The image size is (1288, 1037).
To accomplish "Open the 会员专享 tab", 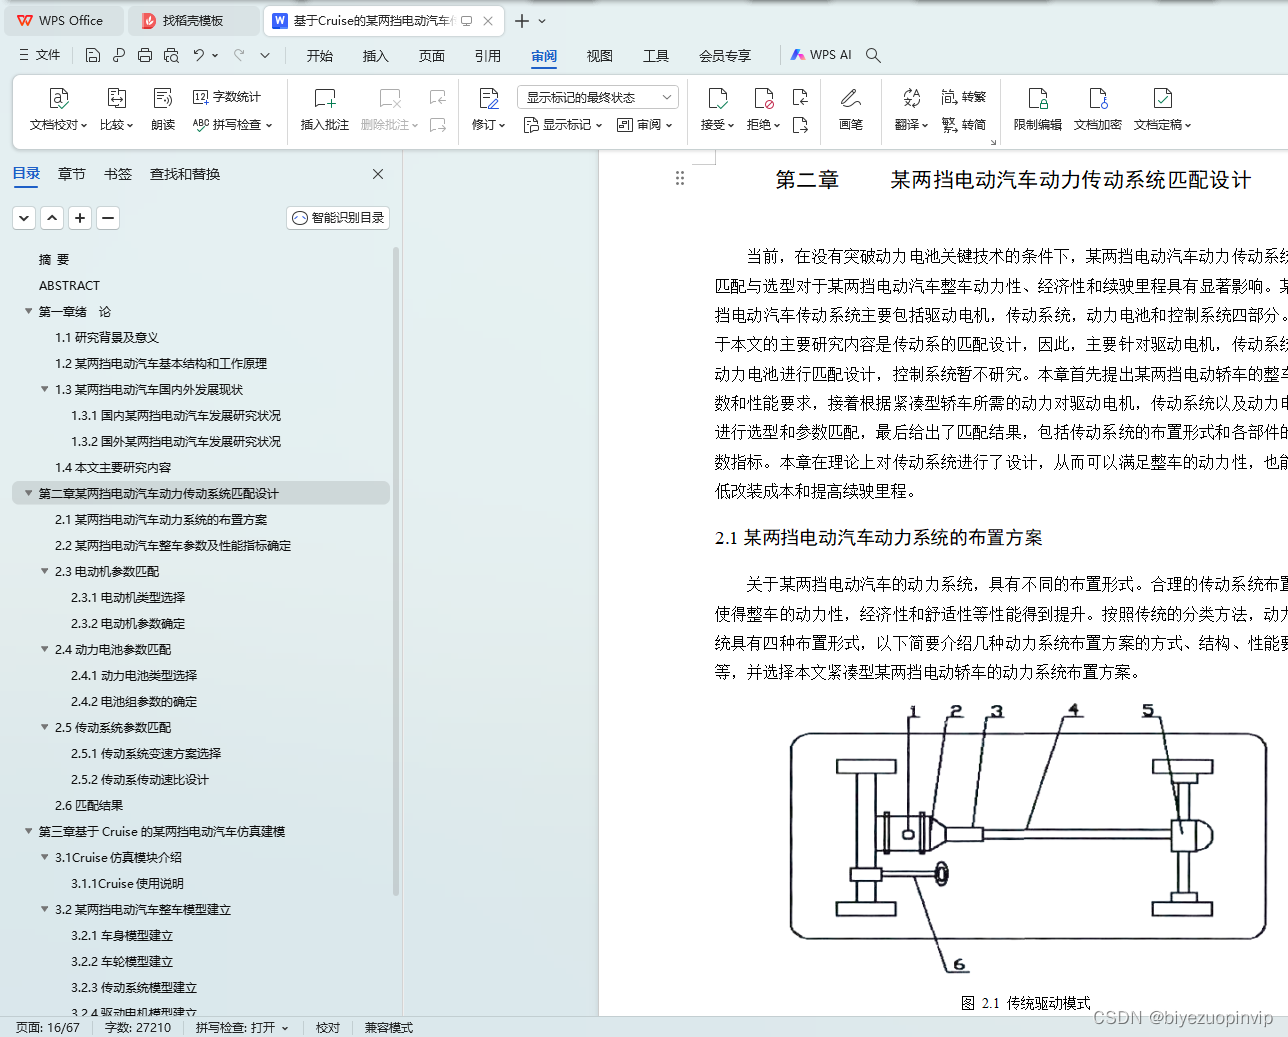I will tap(725, 56).
